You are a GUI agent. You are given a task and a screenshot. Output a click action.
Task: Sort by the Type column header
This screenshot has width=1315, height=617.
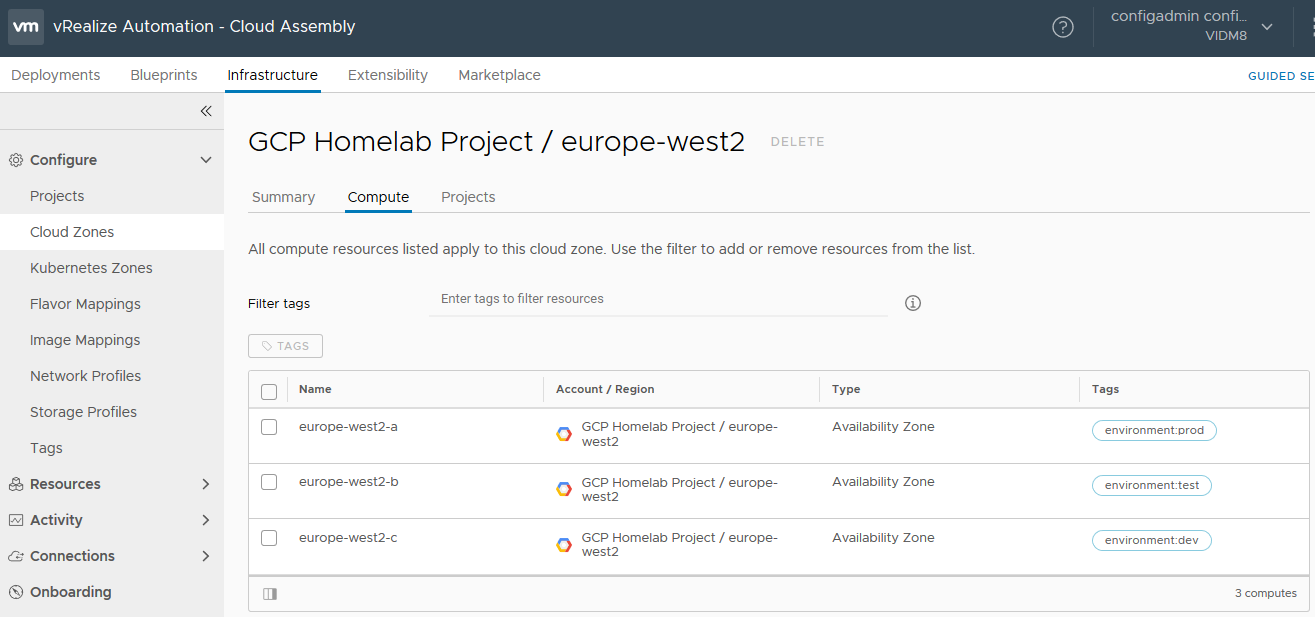coord(846,389)
